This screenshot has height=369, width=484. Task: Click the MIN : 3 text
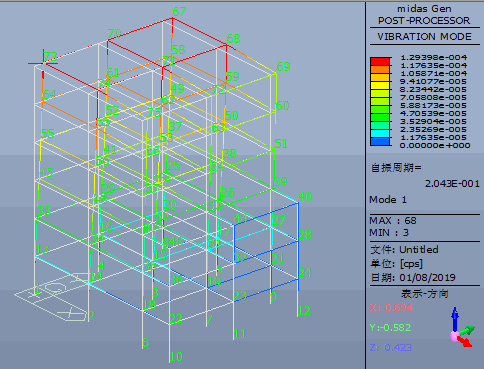click(389, 232)
